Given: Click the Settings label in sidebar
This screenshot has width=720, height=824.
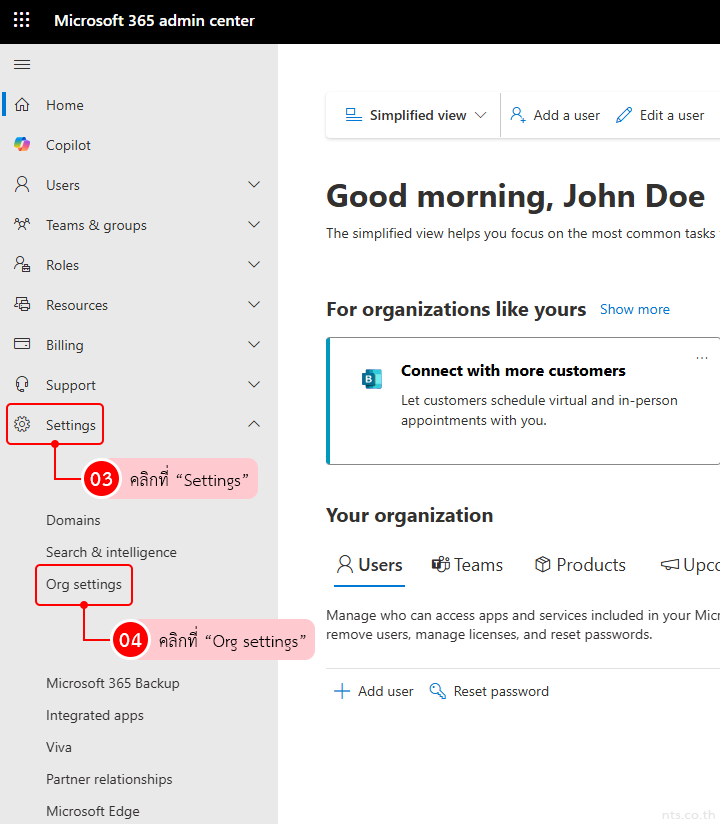Looking at the screenshot, I should point(71,425).
